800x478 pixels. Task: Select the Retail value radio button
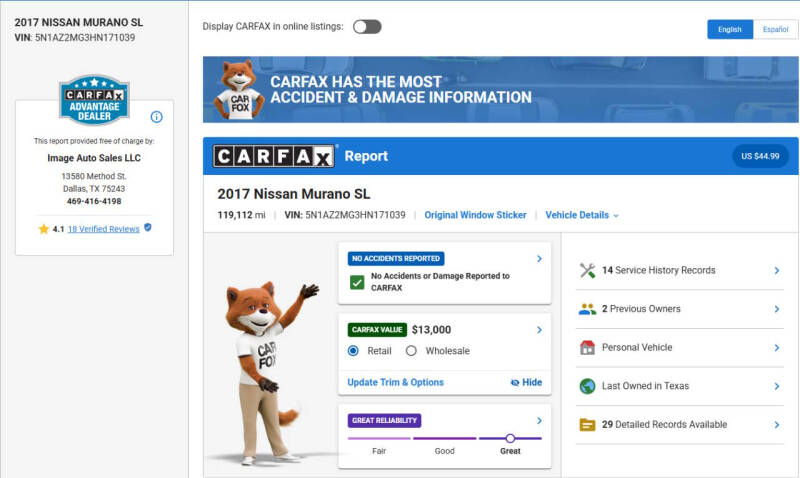click(x=353, y=351)
